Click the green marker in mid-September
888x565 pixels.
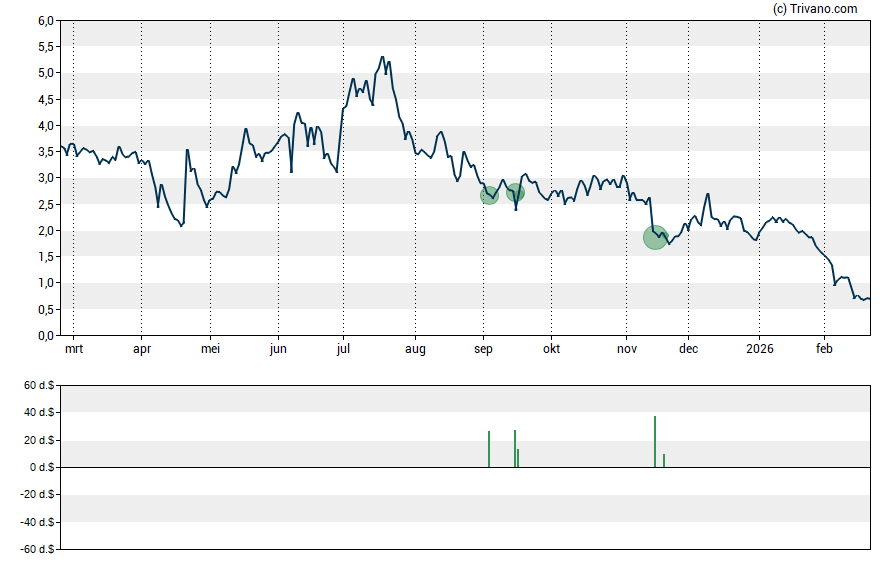point(515,192)
